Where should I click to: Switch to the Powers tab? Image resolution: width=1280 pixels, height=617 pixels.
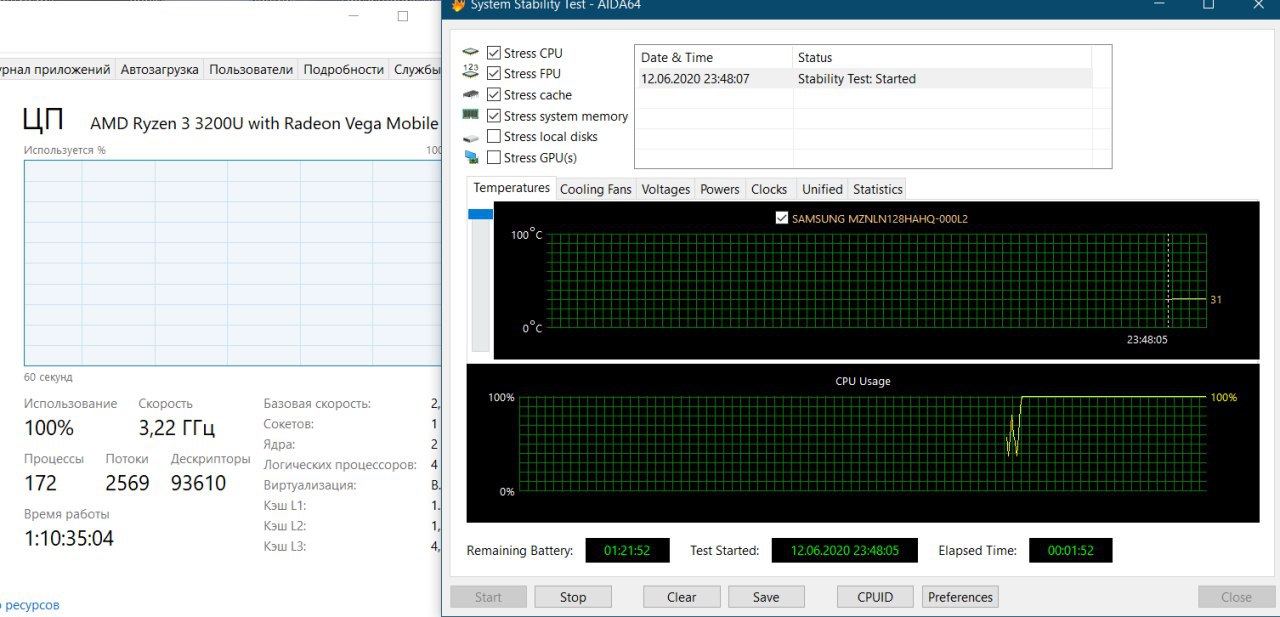click(x=720, y=189)
